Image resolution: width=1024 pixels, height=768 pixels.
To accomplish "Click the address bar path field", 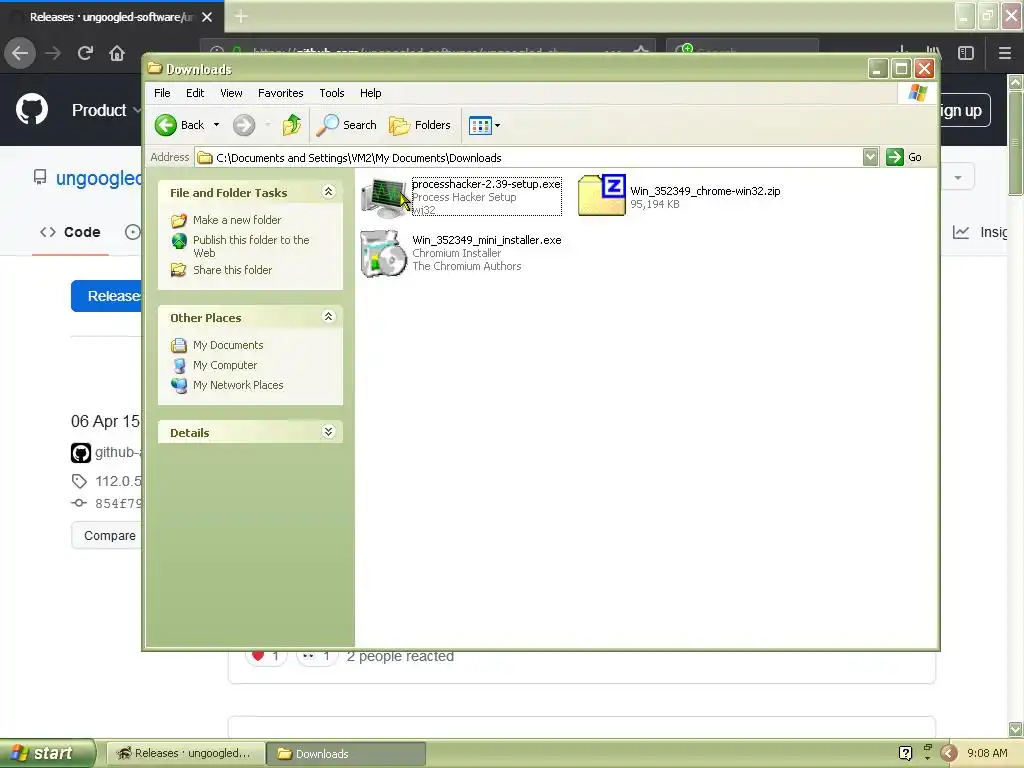I will [x=529, y=157].
